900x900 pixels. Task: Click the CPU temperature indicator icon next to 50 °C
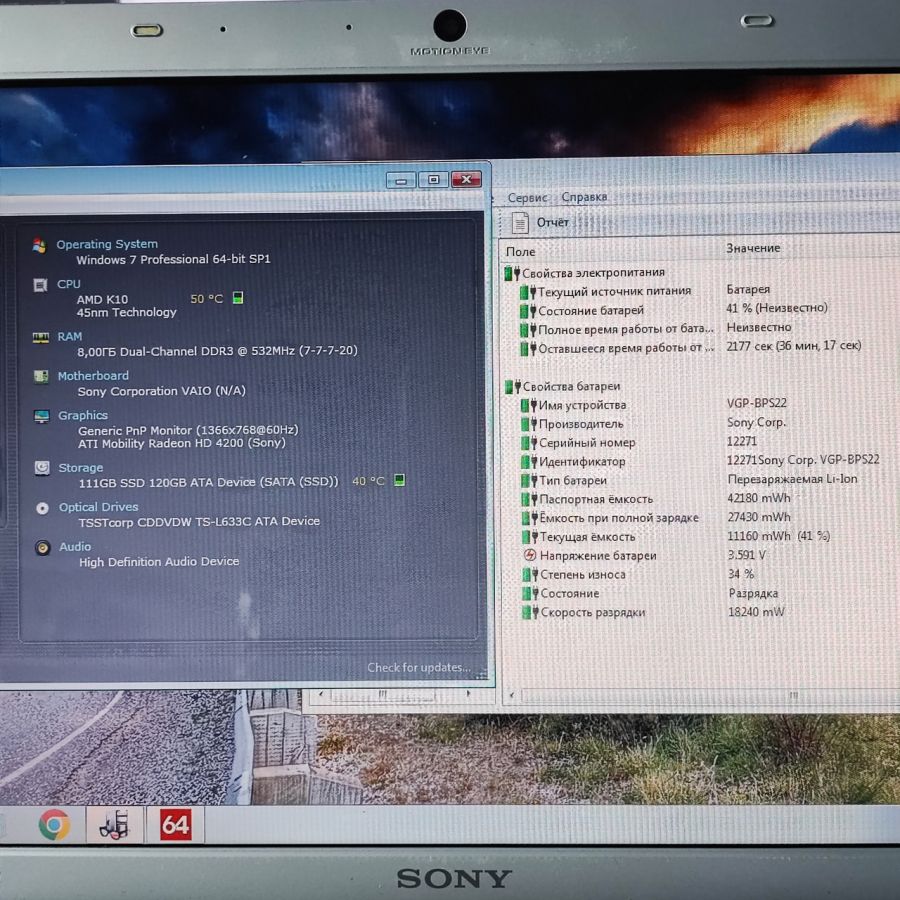[238, 298]
